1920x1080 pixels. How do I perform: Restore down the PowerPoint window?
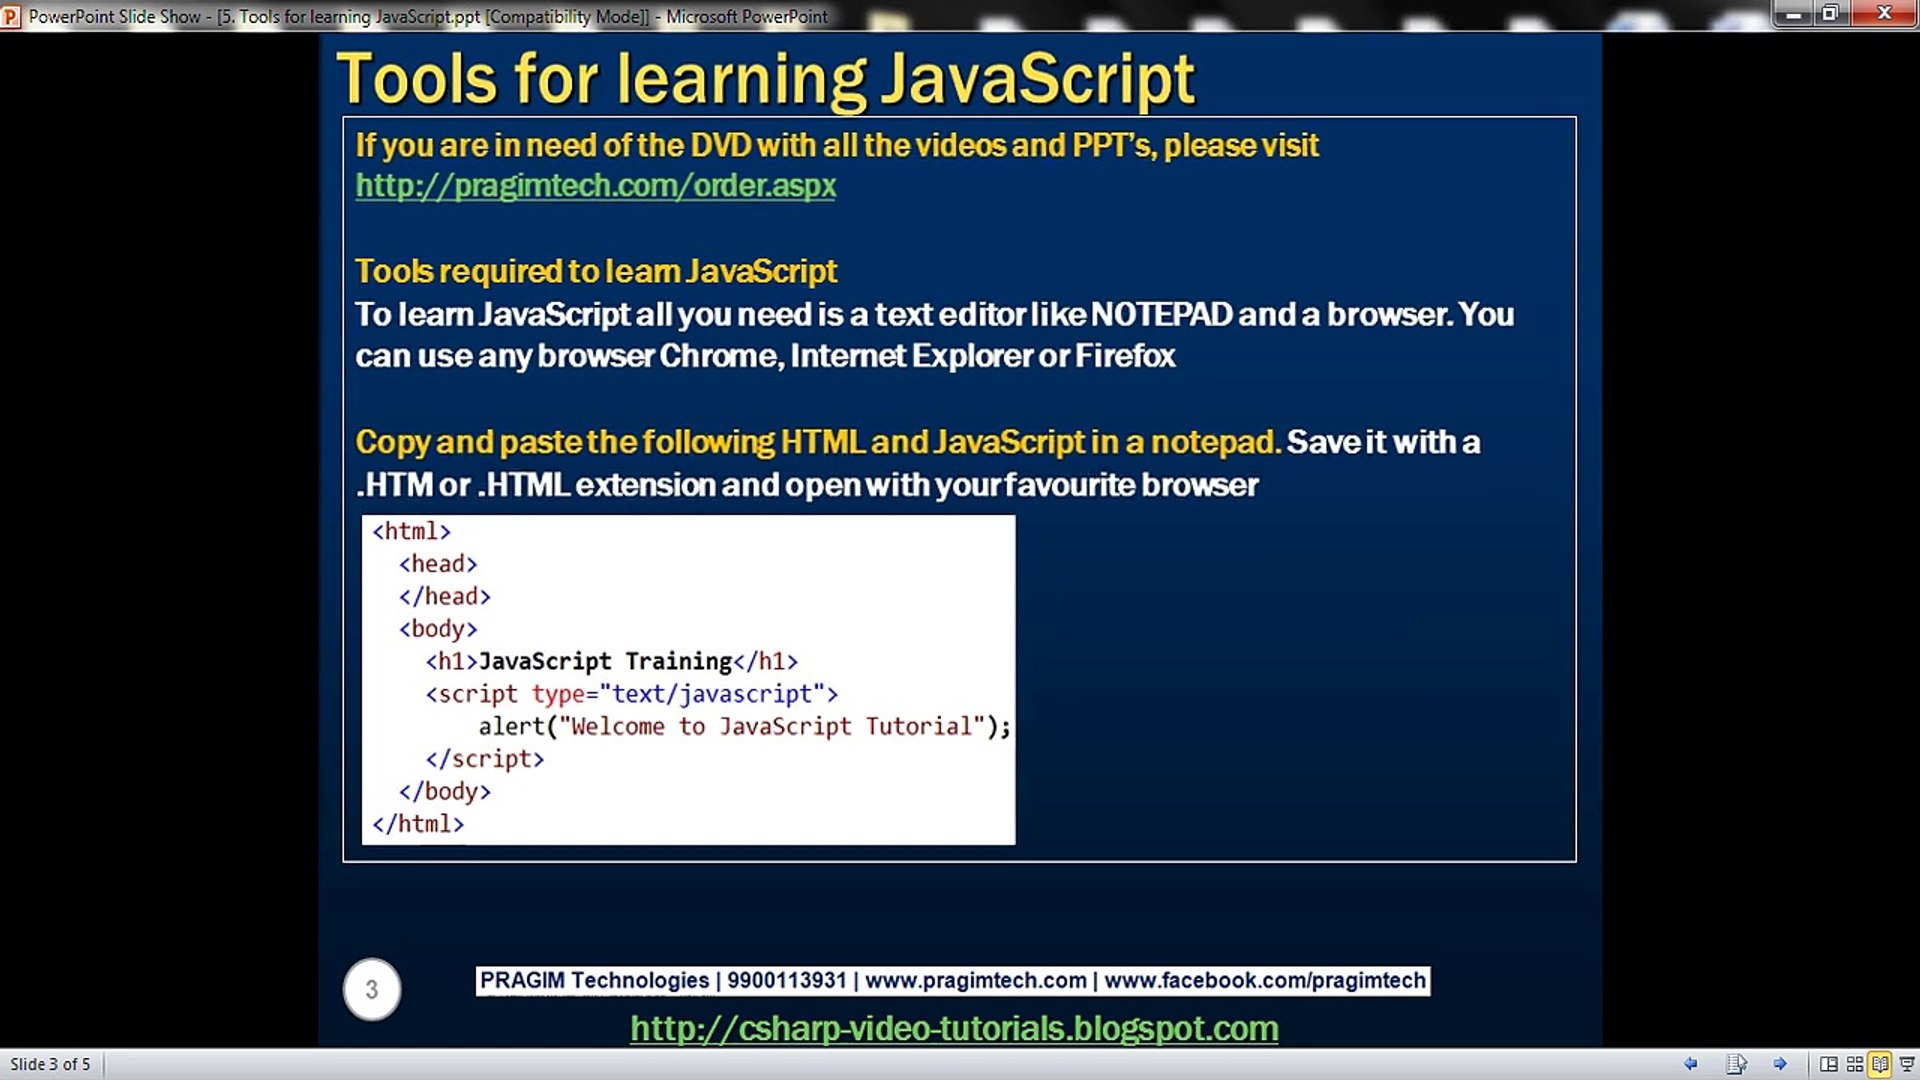1830,14
